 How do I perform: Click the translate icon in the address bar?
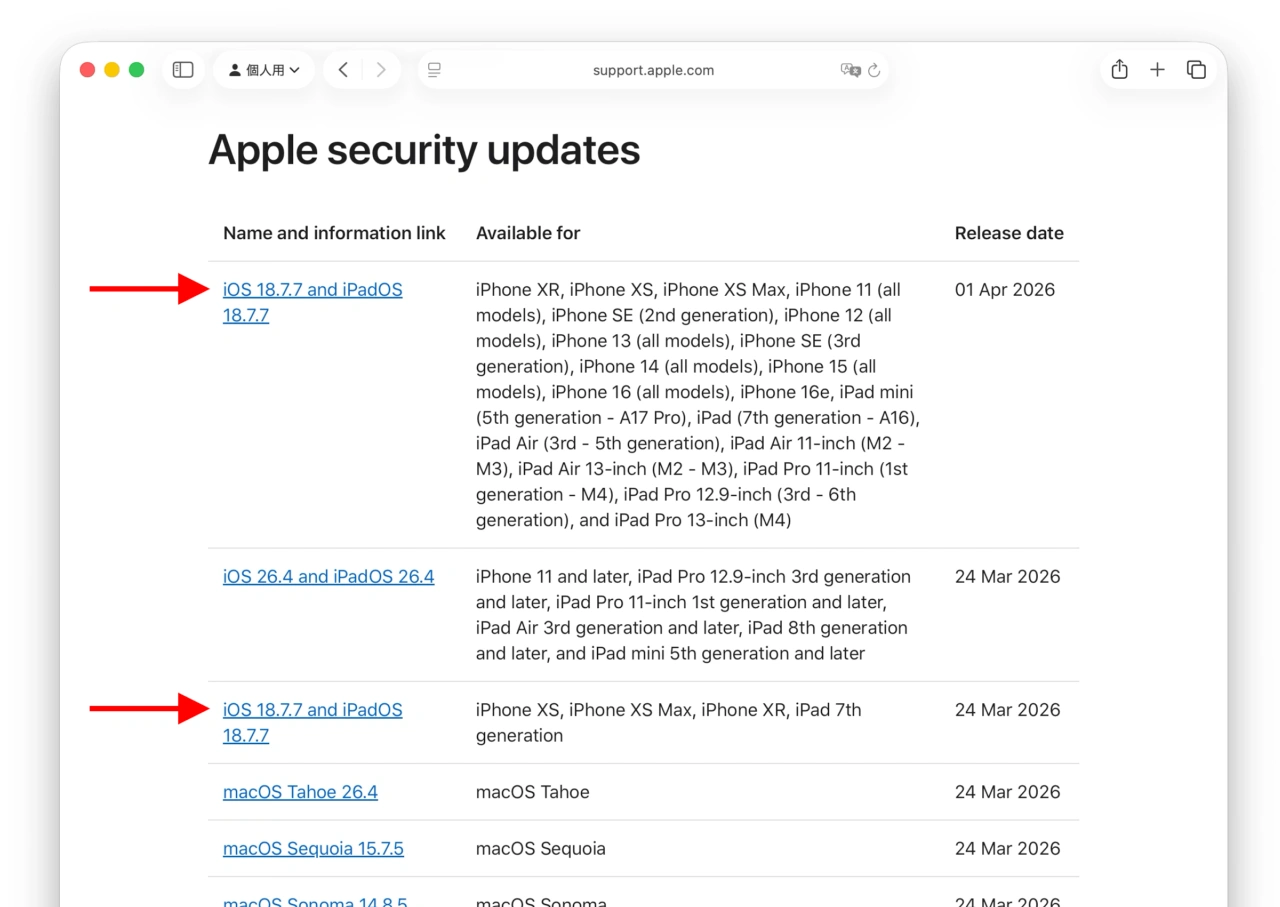tap(852, 70)
